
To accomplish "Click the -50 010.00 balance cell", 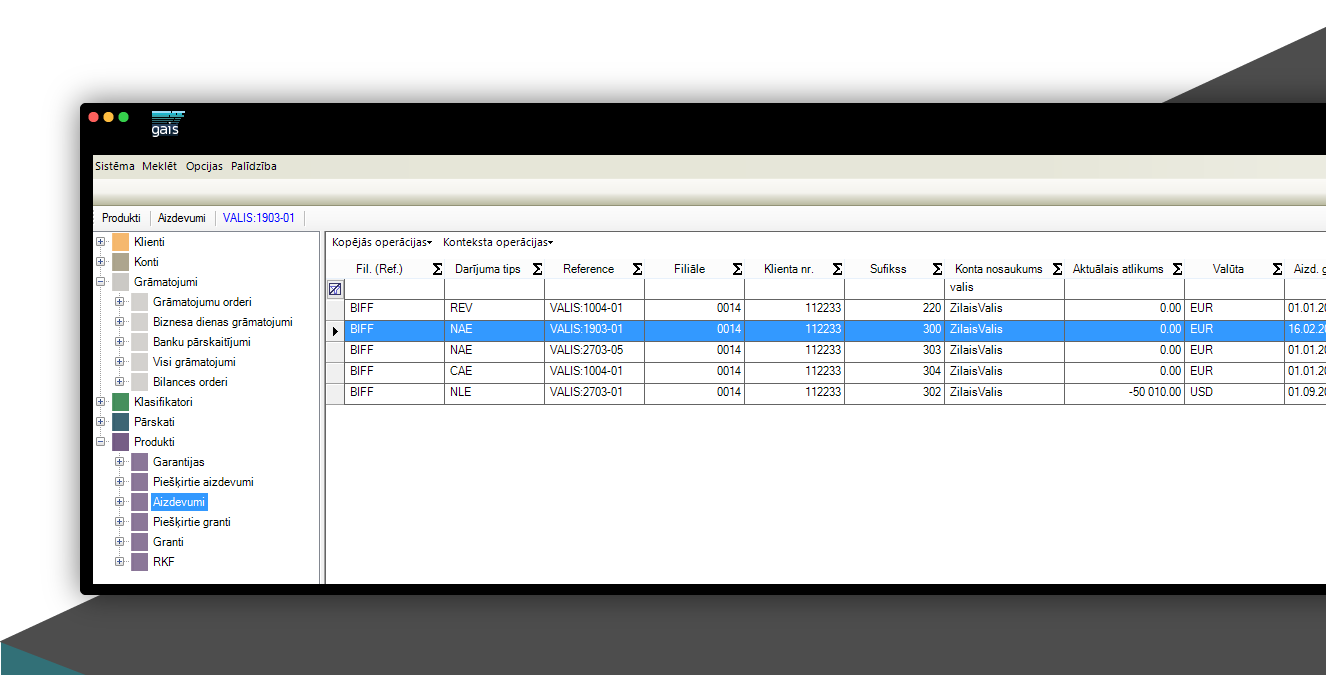I will [1124, 393].
